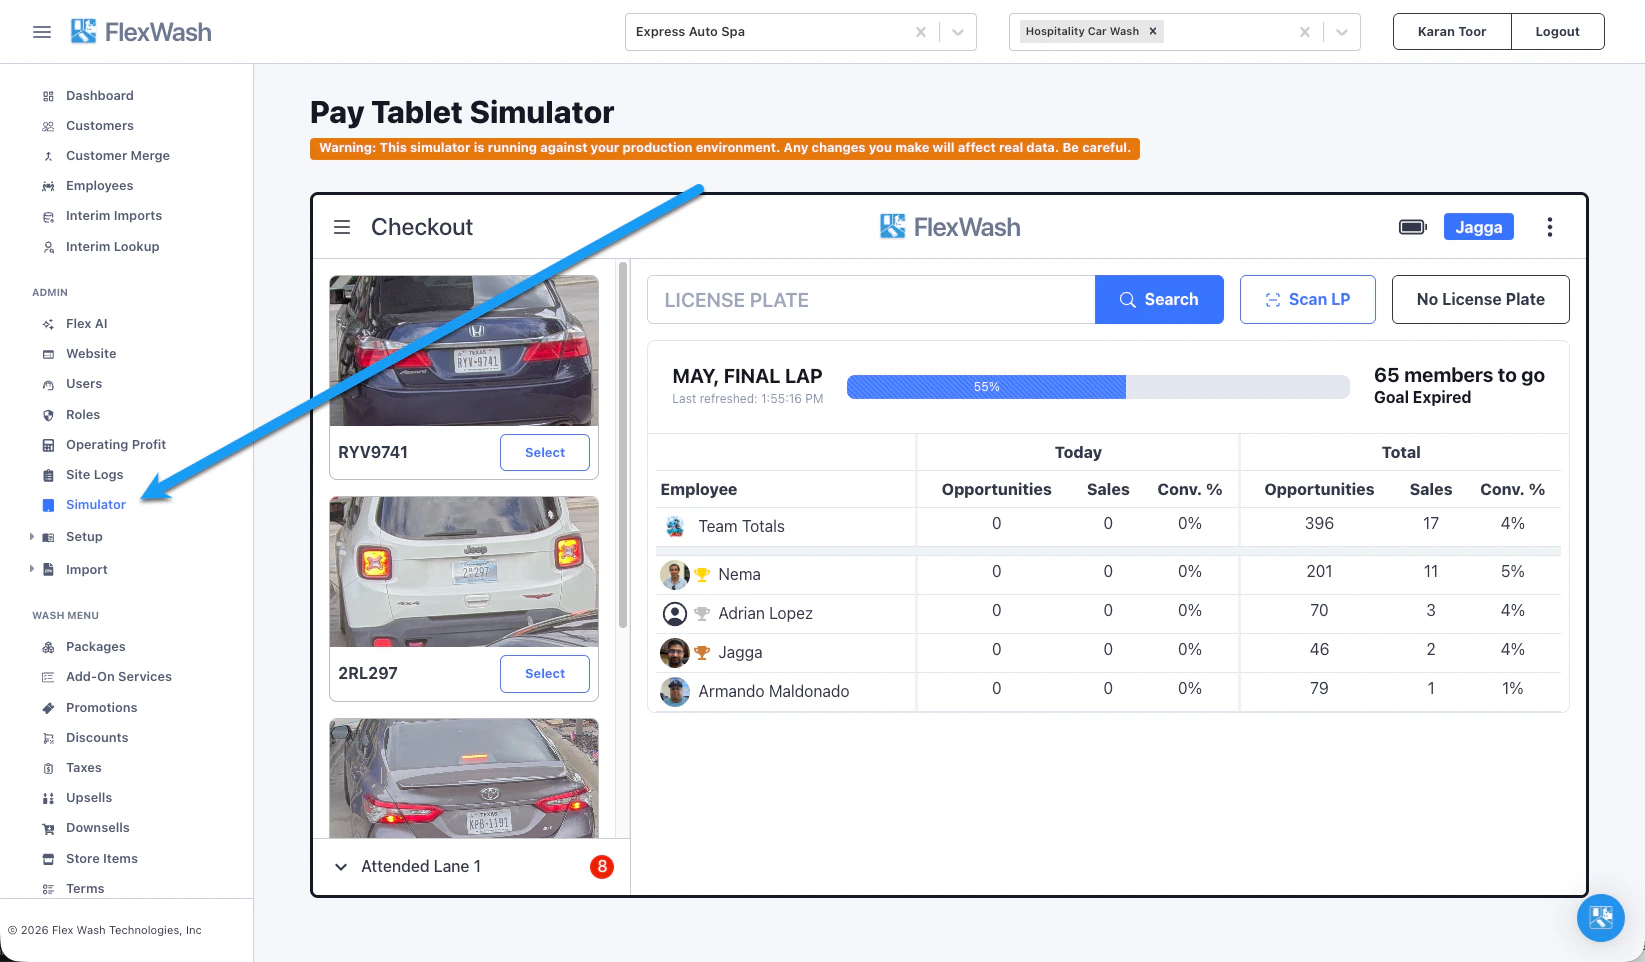
Task: Click the Users sidebar icon
Action: coord(48,384)
